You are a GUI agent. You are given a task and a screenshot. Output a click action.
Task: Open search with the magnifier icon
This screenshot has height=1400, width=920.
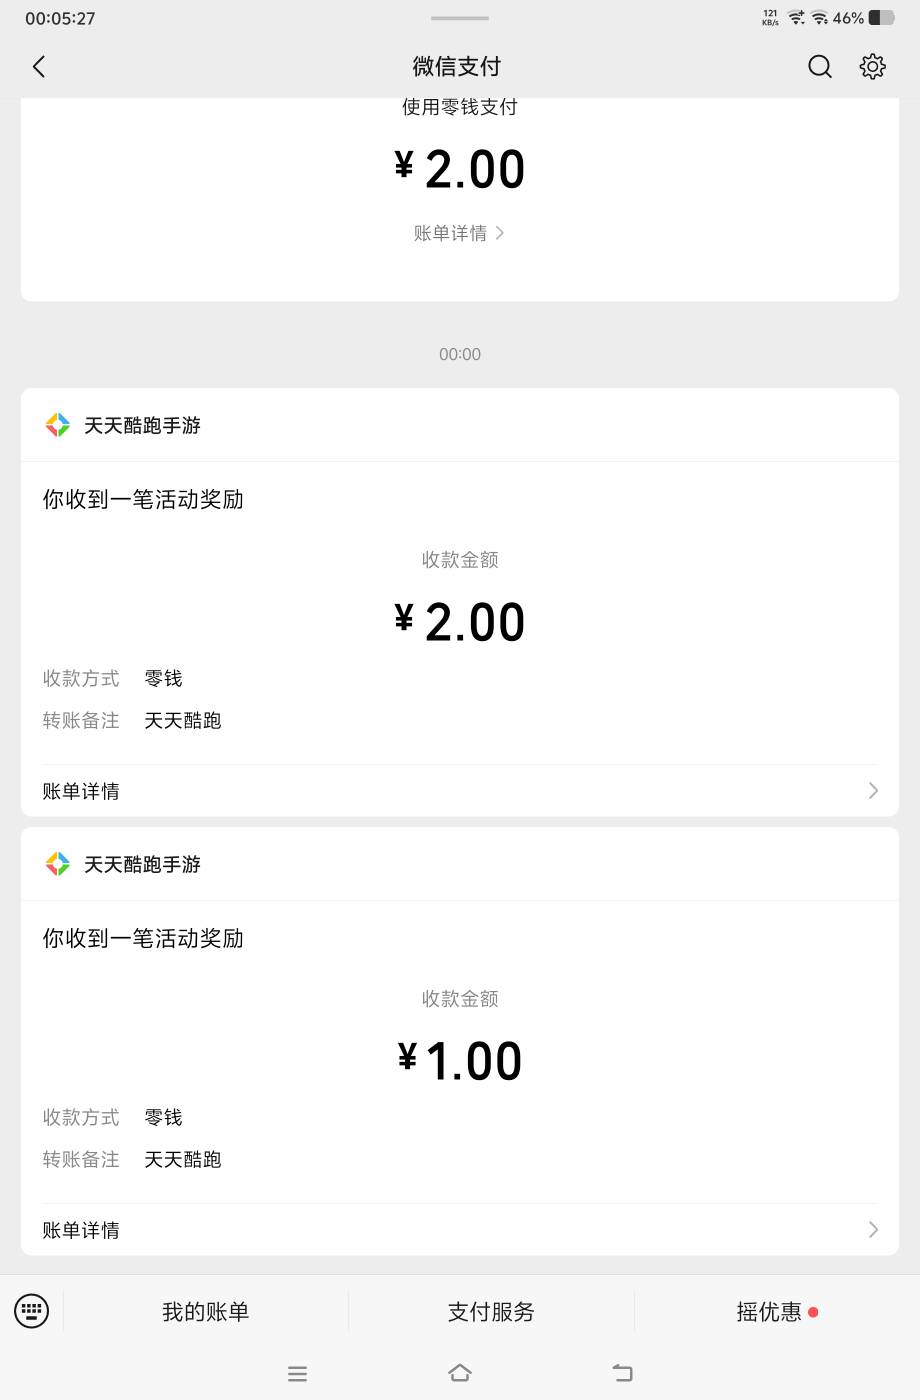(820, 67)
